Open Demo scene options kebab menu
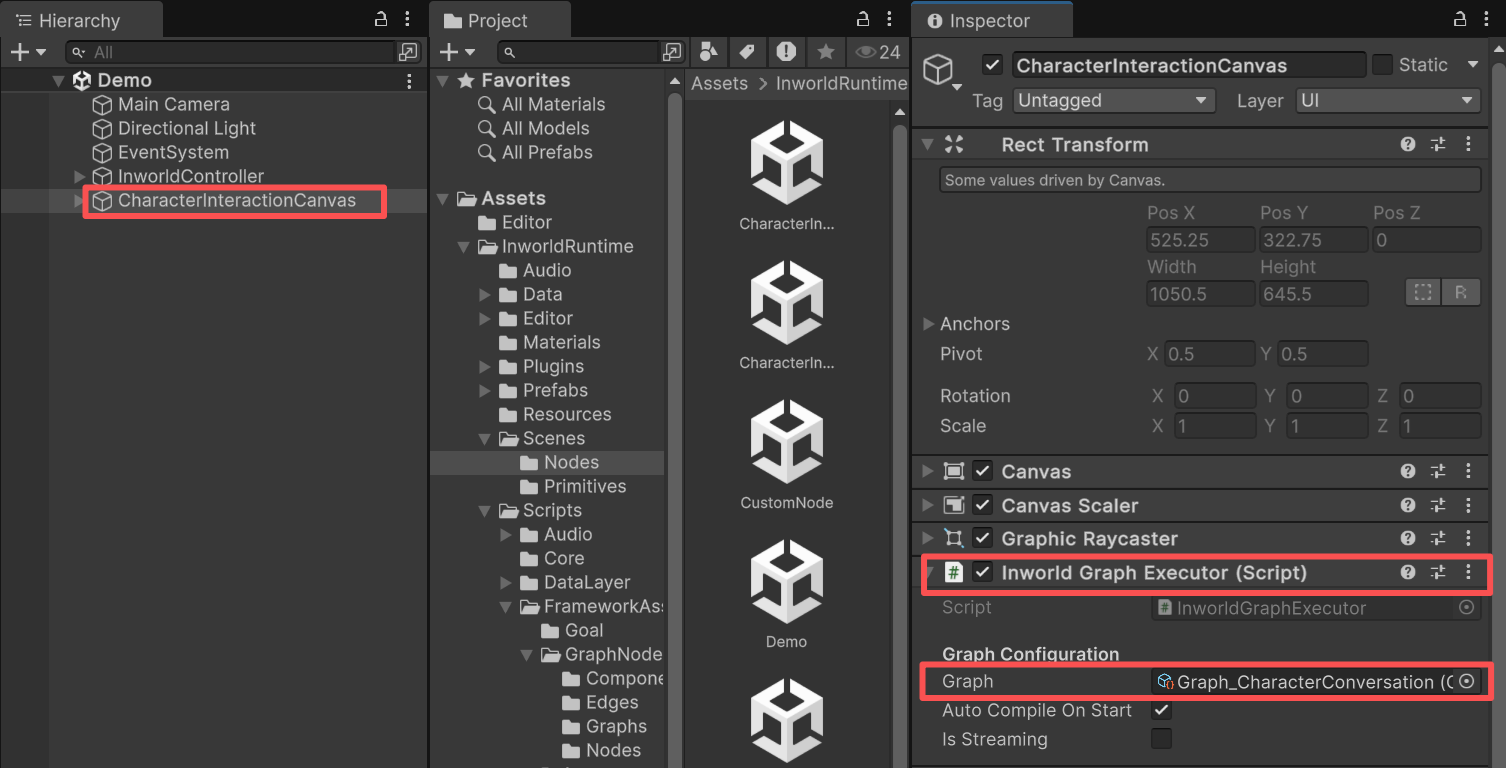 pos(409,81)
